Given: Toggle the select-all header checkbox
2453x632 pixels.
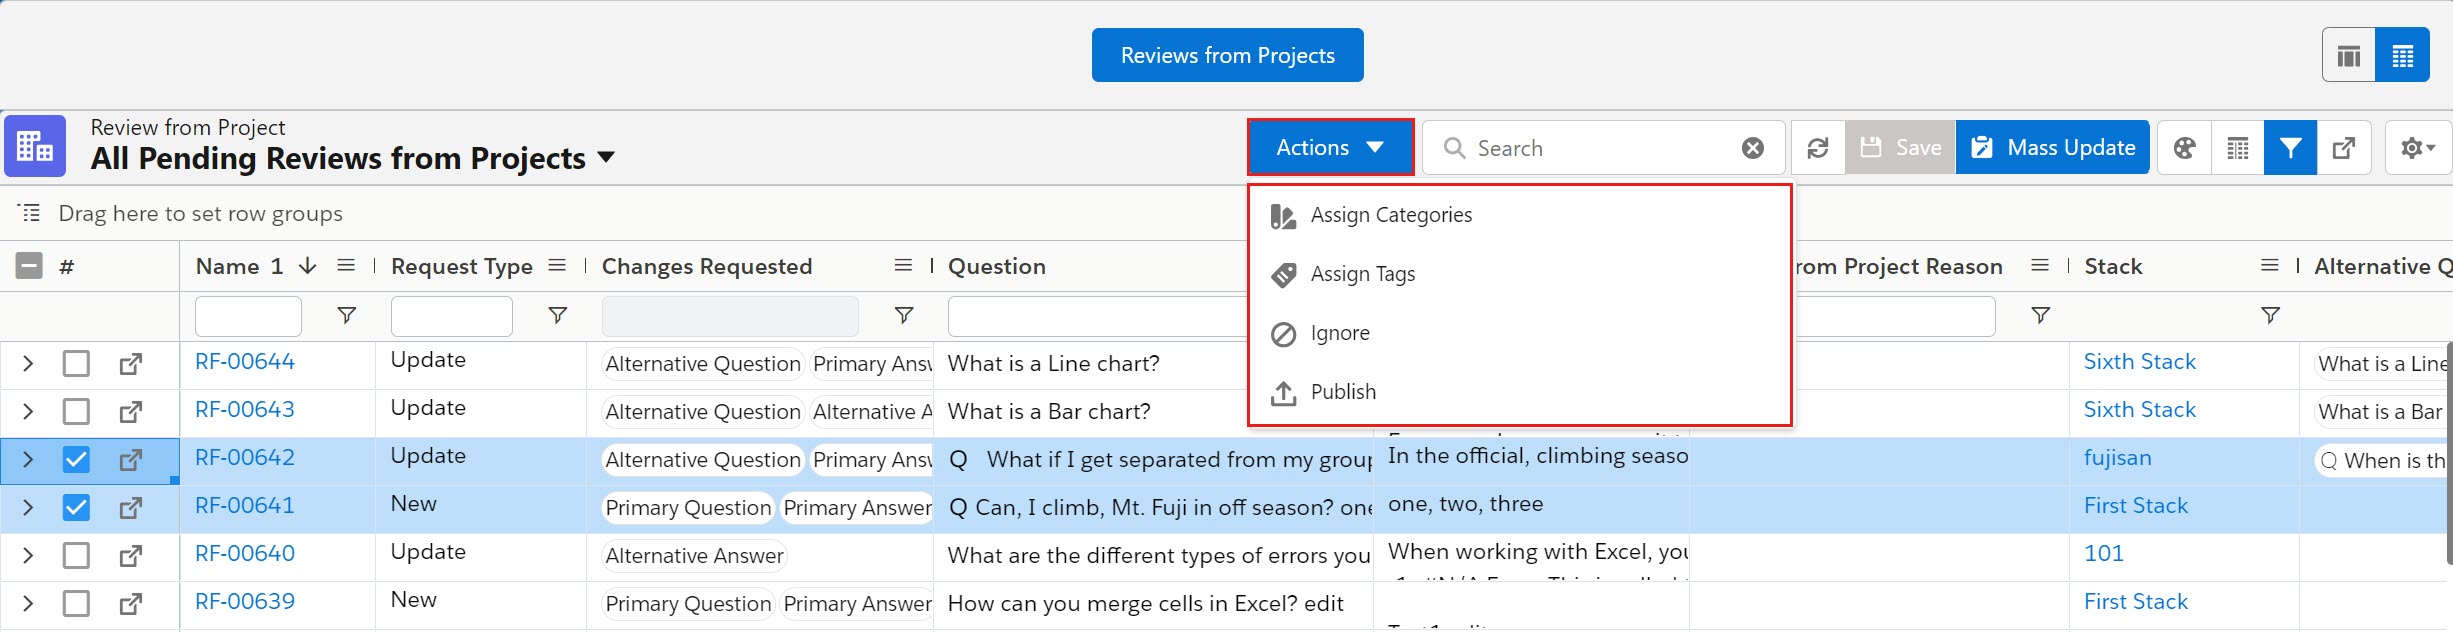Looking at the screenshot, I should pyautogui.click(x=29, y=266).
